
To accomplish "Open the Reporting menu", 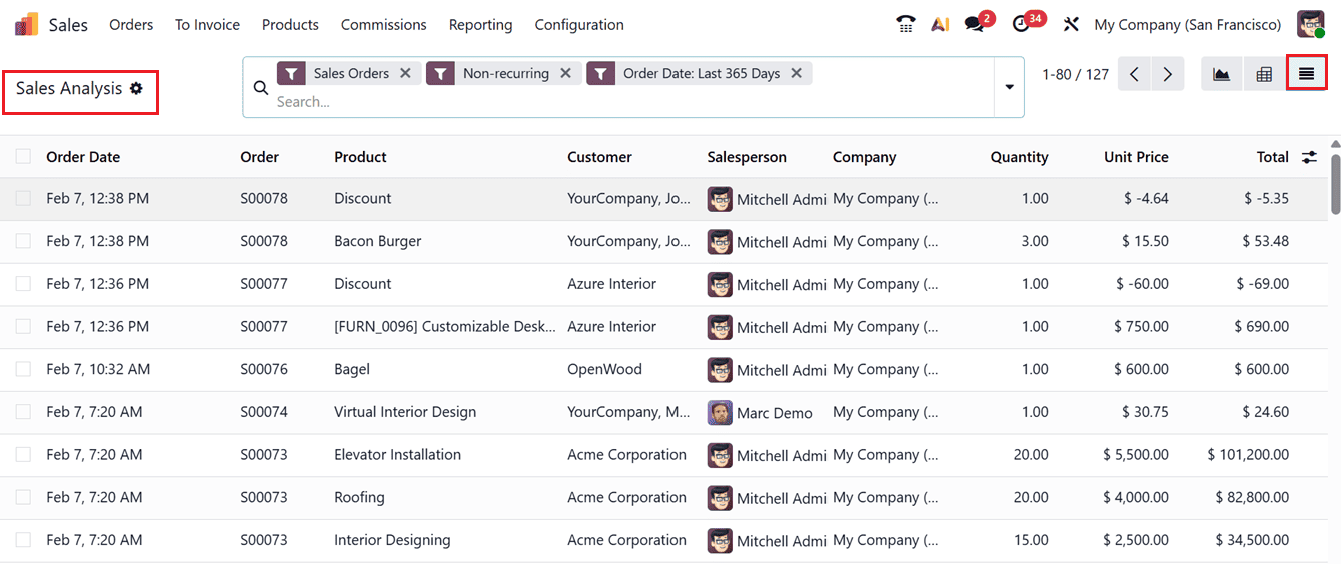I will tap(480, 24).
